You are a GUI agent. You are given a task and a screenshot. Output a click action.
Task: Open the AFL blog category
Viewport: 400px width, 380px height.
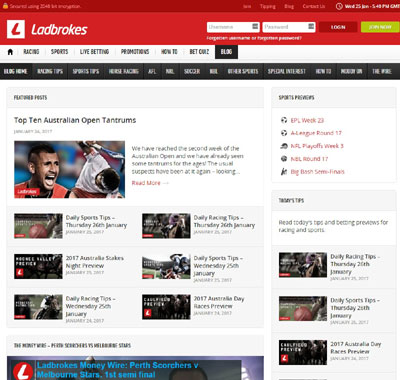(152, 71)
